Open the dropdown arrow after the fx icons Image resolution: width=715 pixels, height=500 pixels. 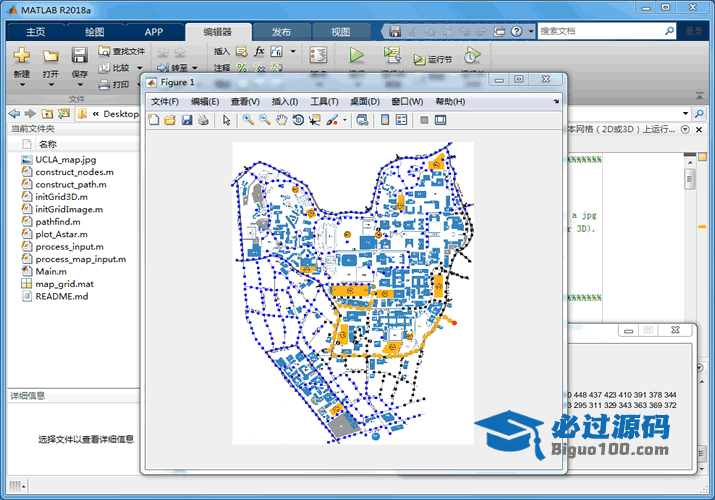point(293,52)
